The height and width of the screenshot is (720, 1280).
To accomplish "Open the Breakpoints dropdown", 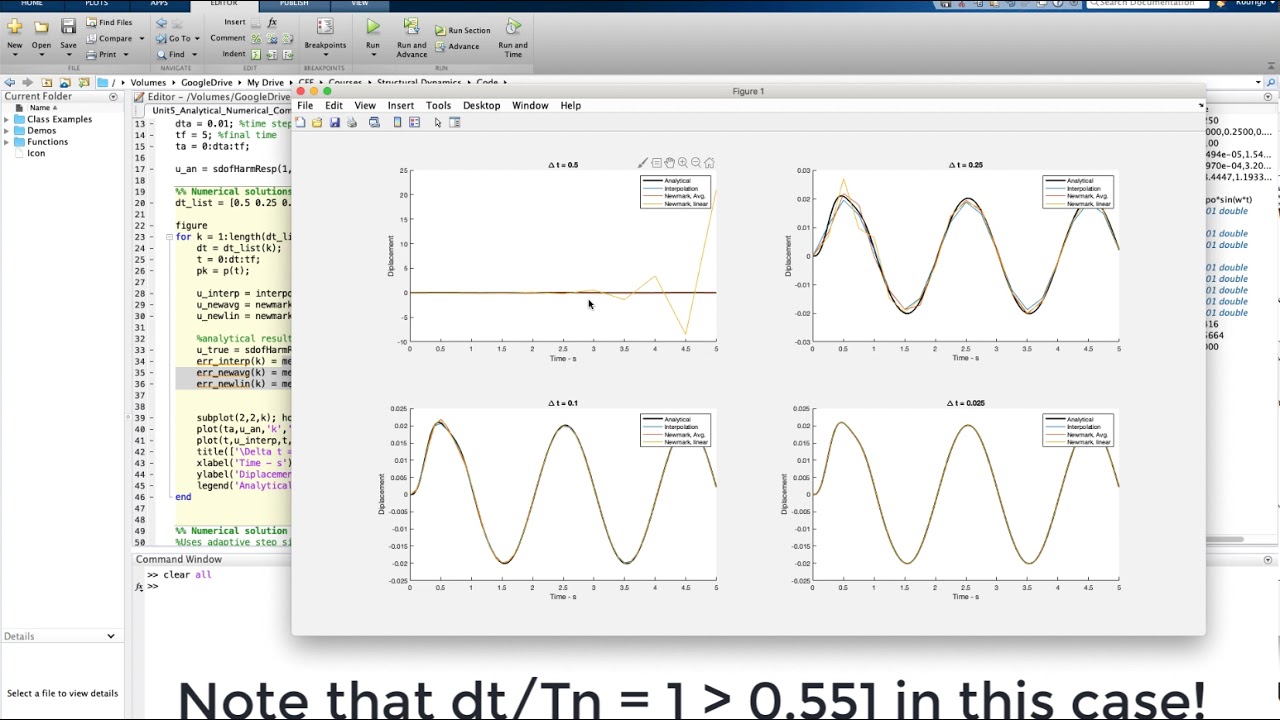I will click(325, 36).
